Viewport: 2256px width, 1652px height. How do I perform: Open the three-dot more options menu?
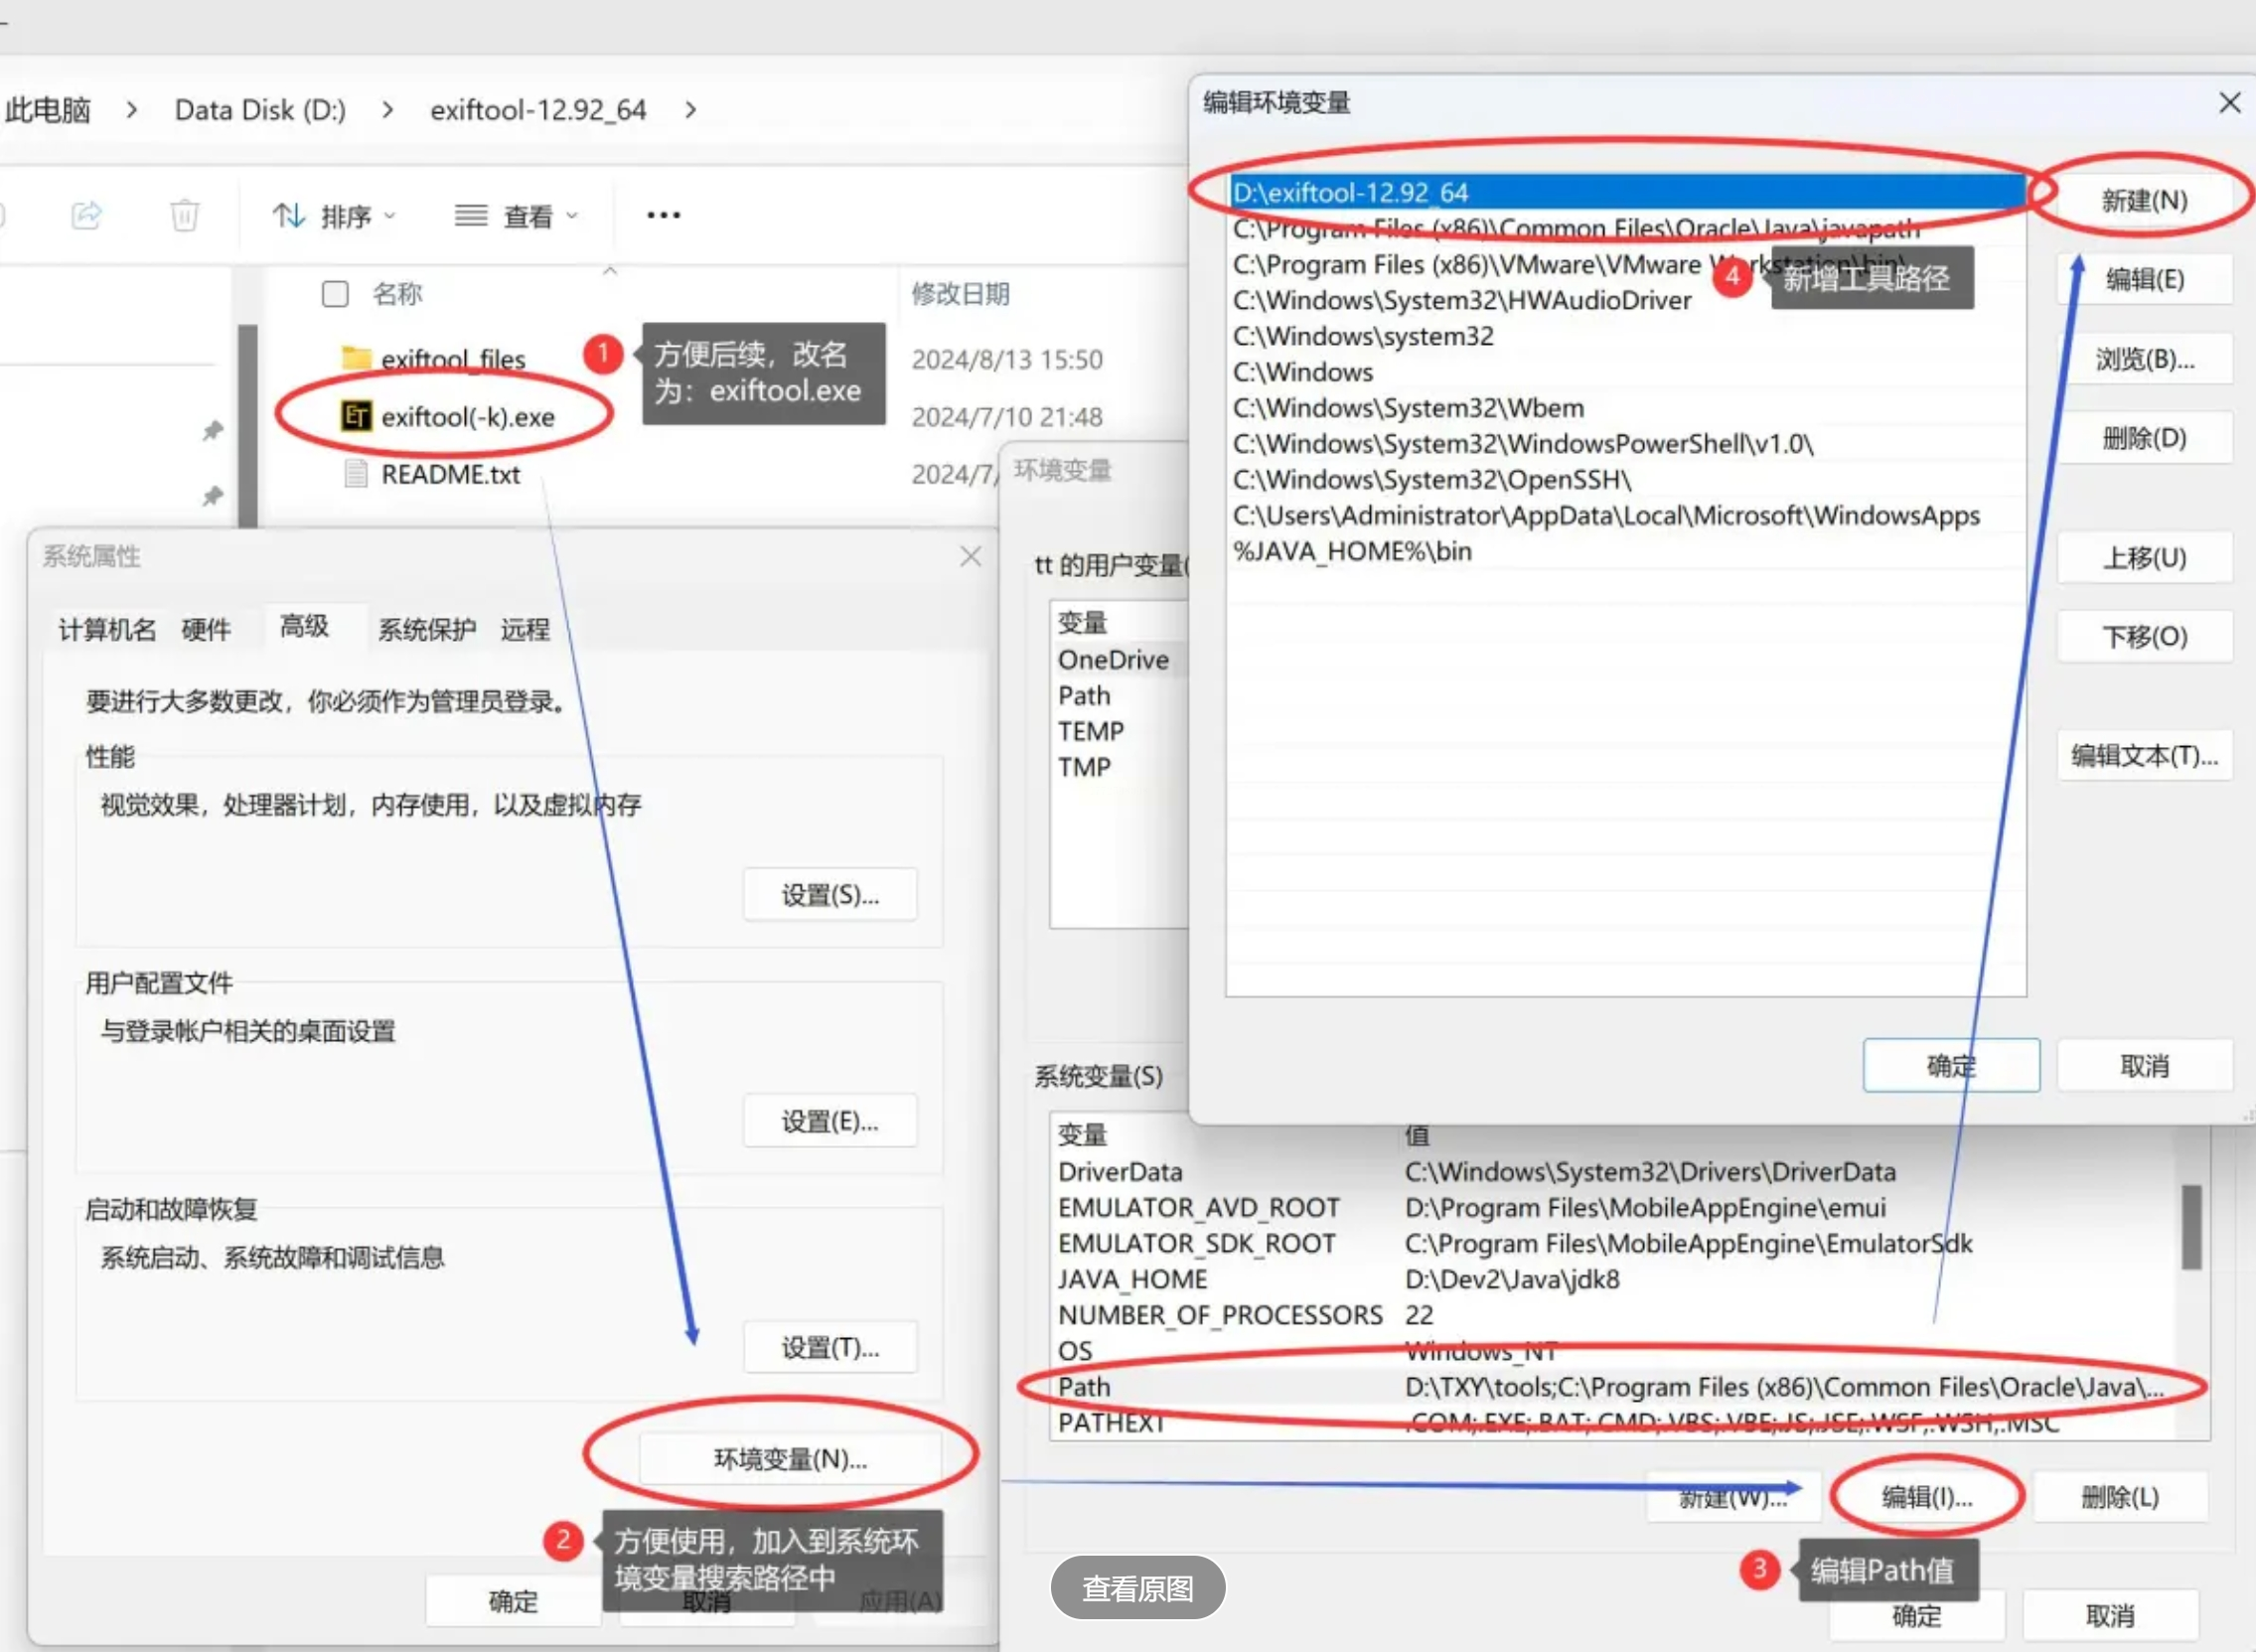663,215
